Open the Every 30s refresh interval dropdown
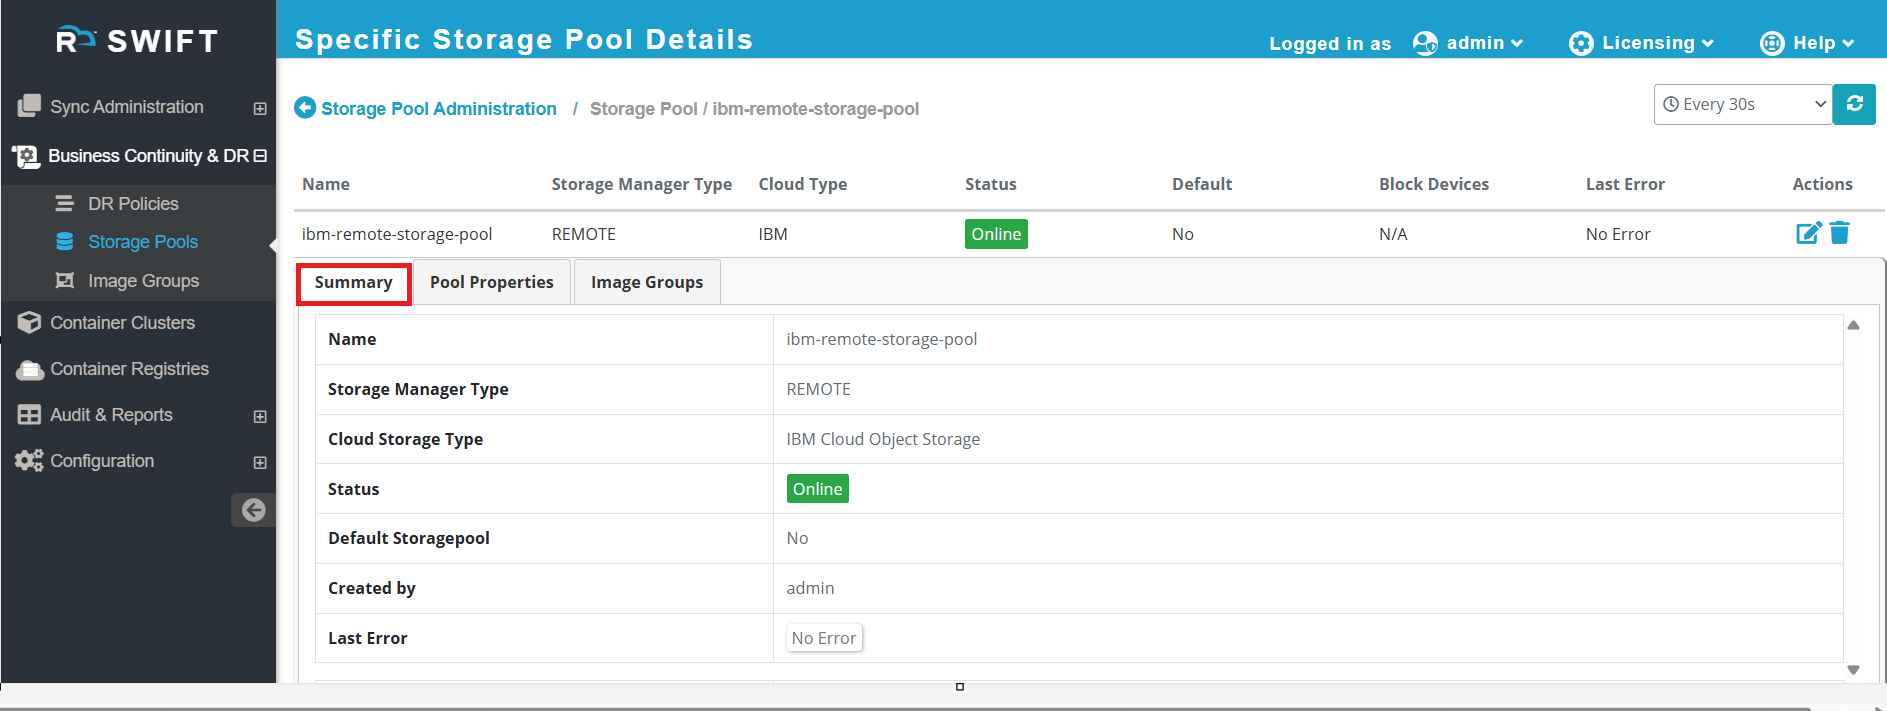1887x711 pixels. [1743, 104]
